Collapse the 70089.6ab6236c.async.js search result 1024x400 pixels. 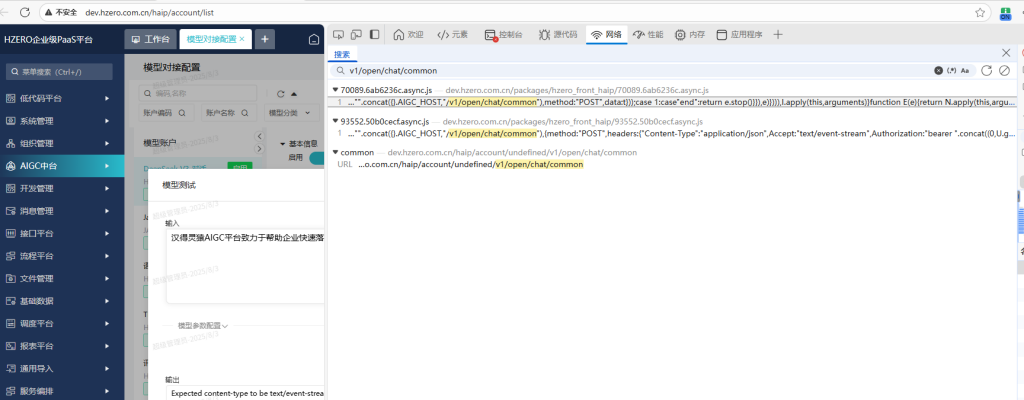coord(335,90)
